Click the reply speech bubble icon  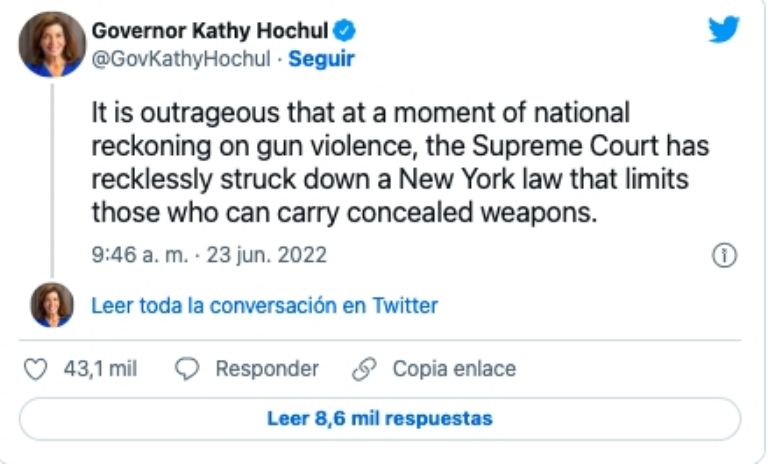pyautogui.click(x=187, y=369)
